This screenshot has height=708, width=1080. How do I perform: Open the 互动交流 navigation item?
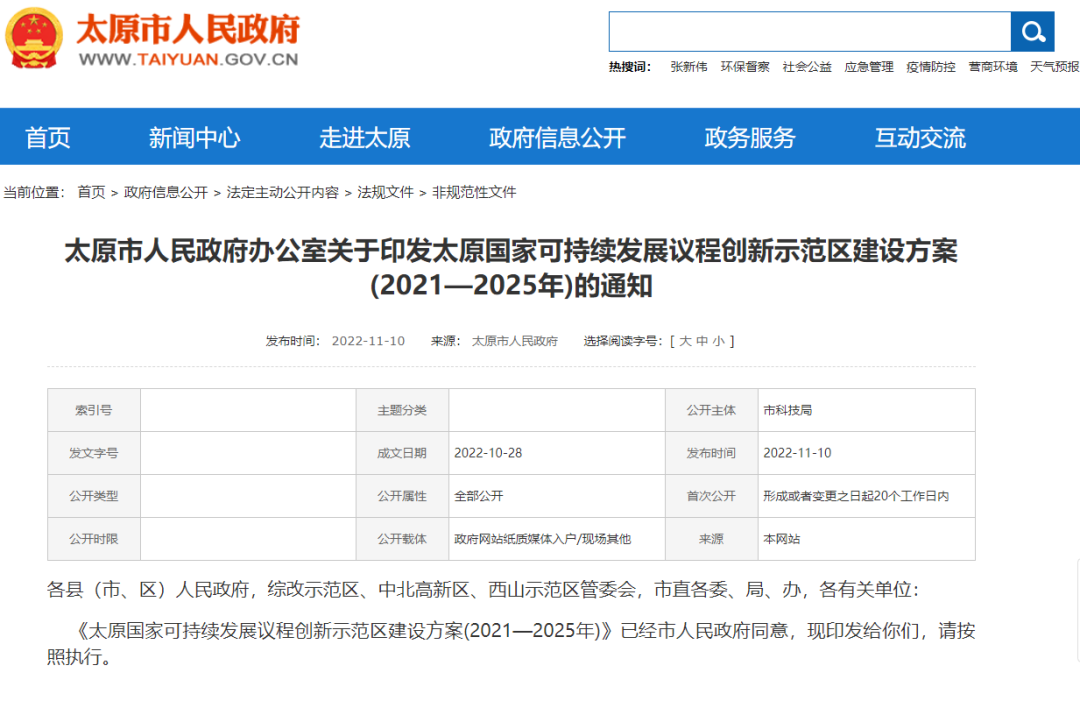920,138
